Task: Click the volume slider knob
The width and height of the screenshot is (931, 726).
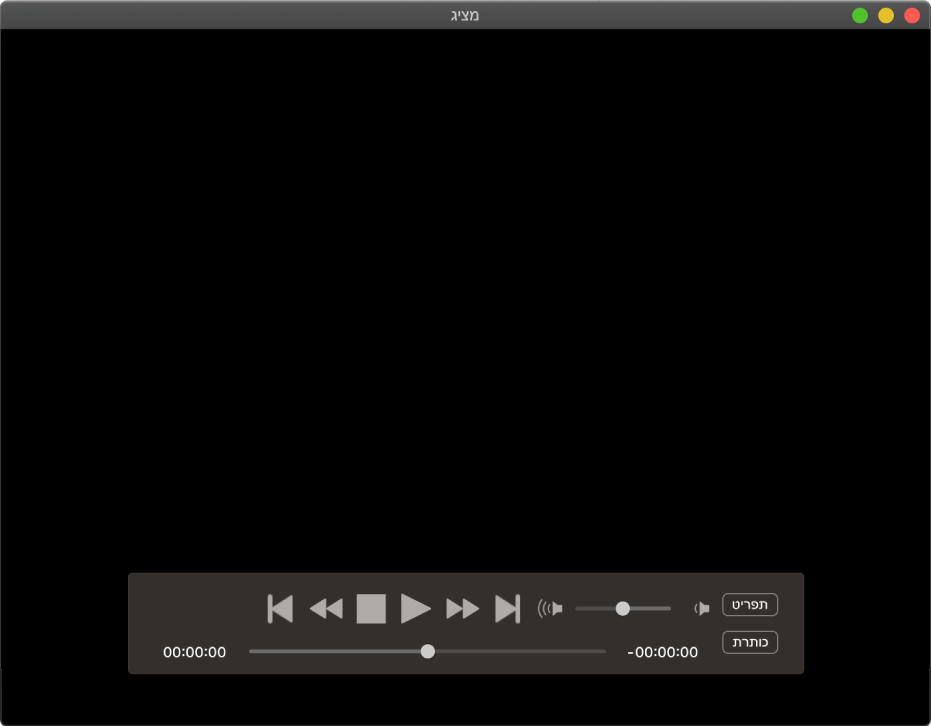Action: pos(622,608)
